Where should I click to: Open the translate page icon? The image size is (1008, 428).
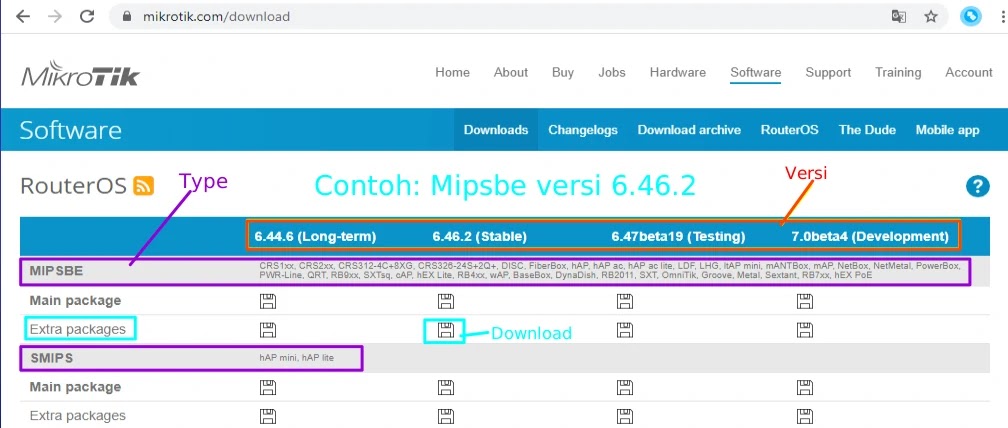pyautogui.click(x=899, y=17)
